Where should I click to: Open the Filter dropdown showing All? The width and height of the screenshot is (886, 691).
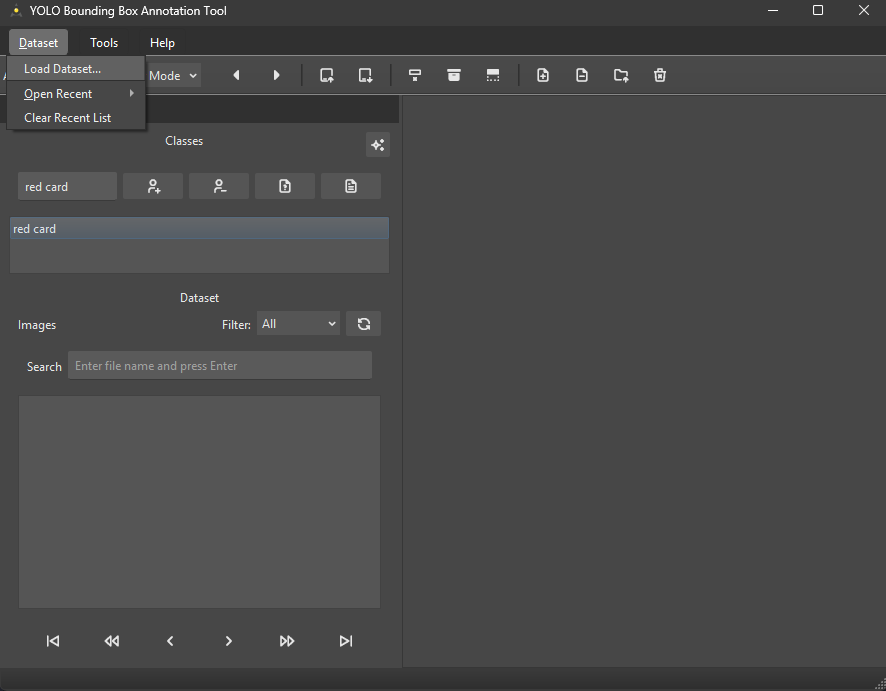(x=298, y=324)
